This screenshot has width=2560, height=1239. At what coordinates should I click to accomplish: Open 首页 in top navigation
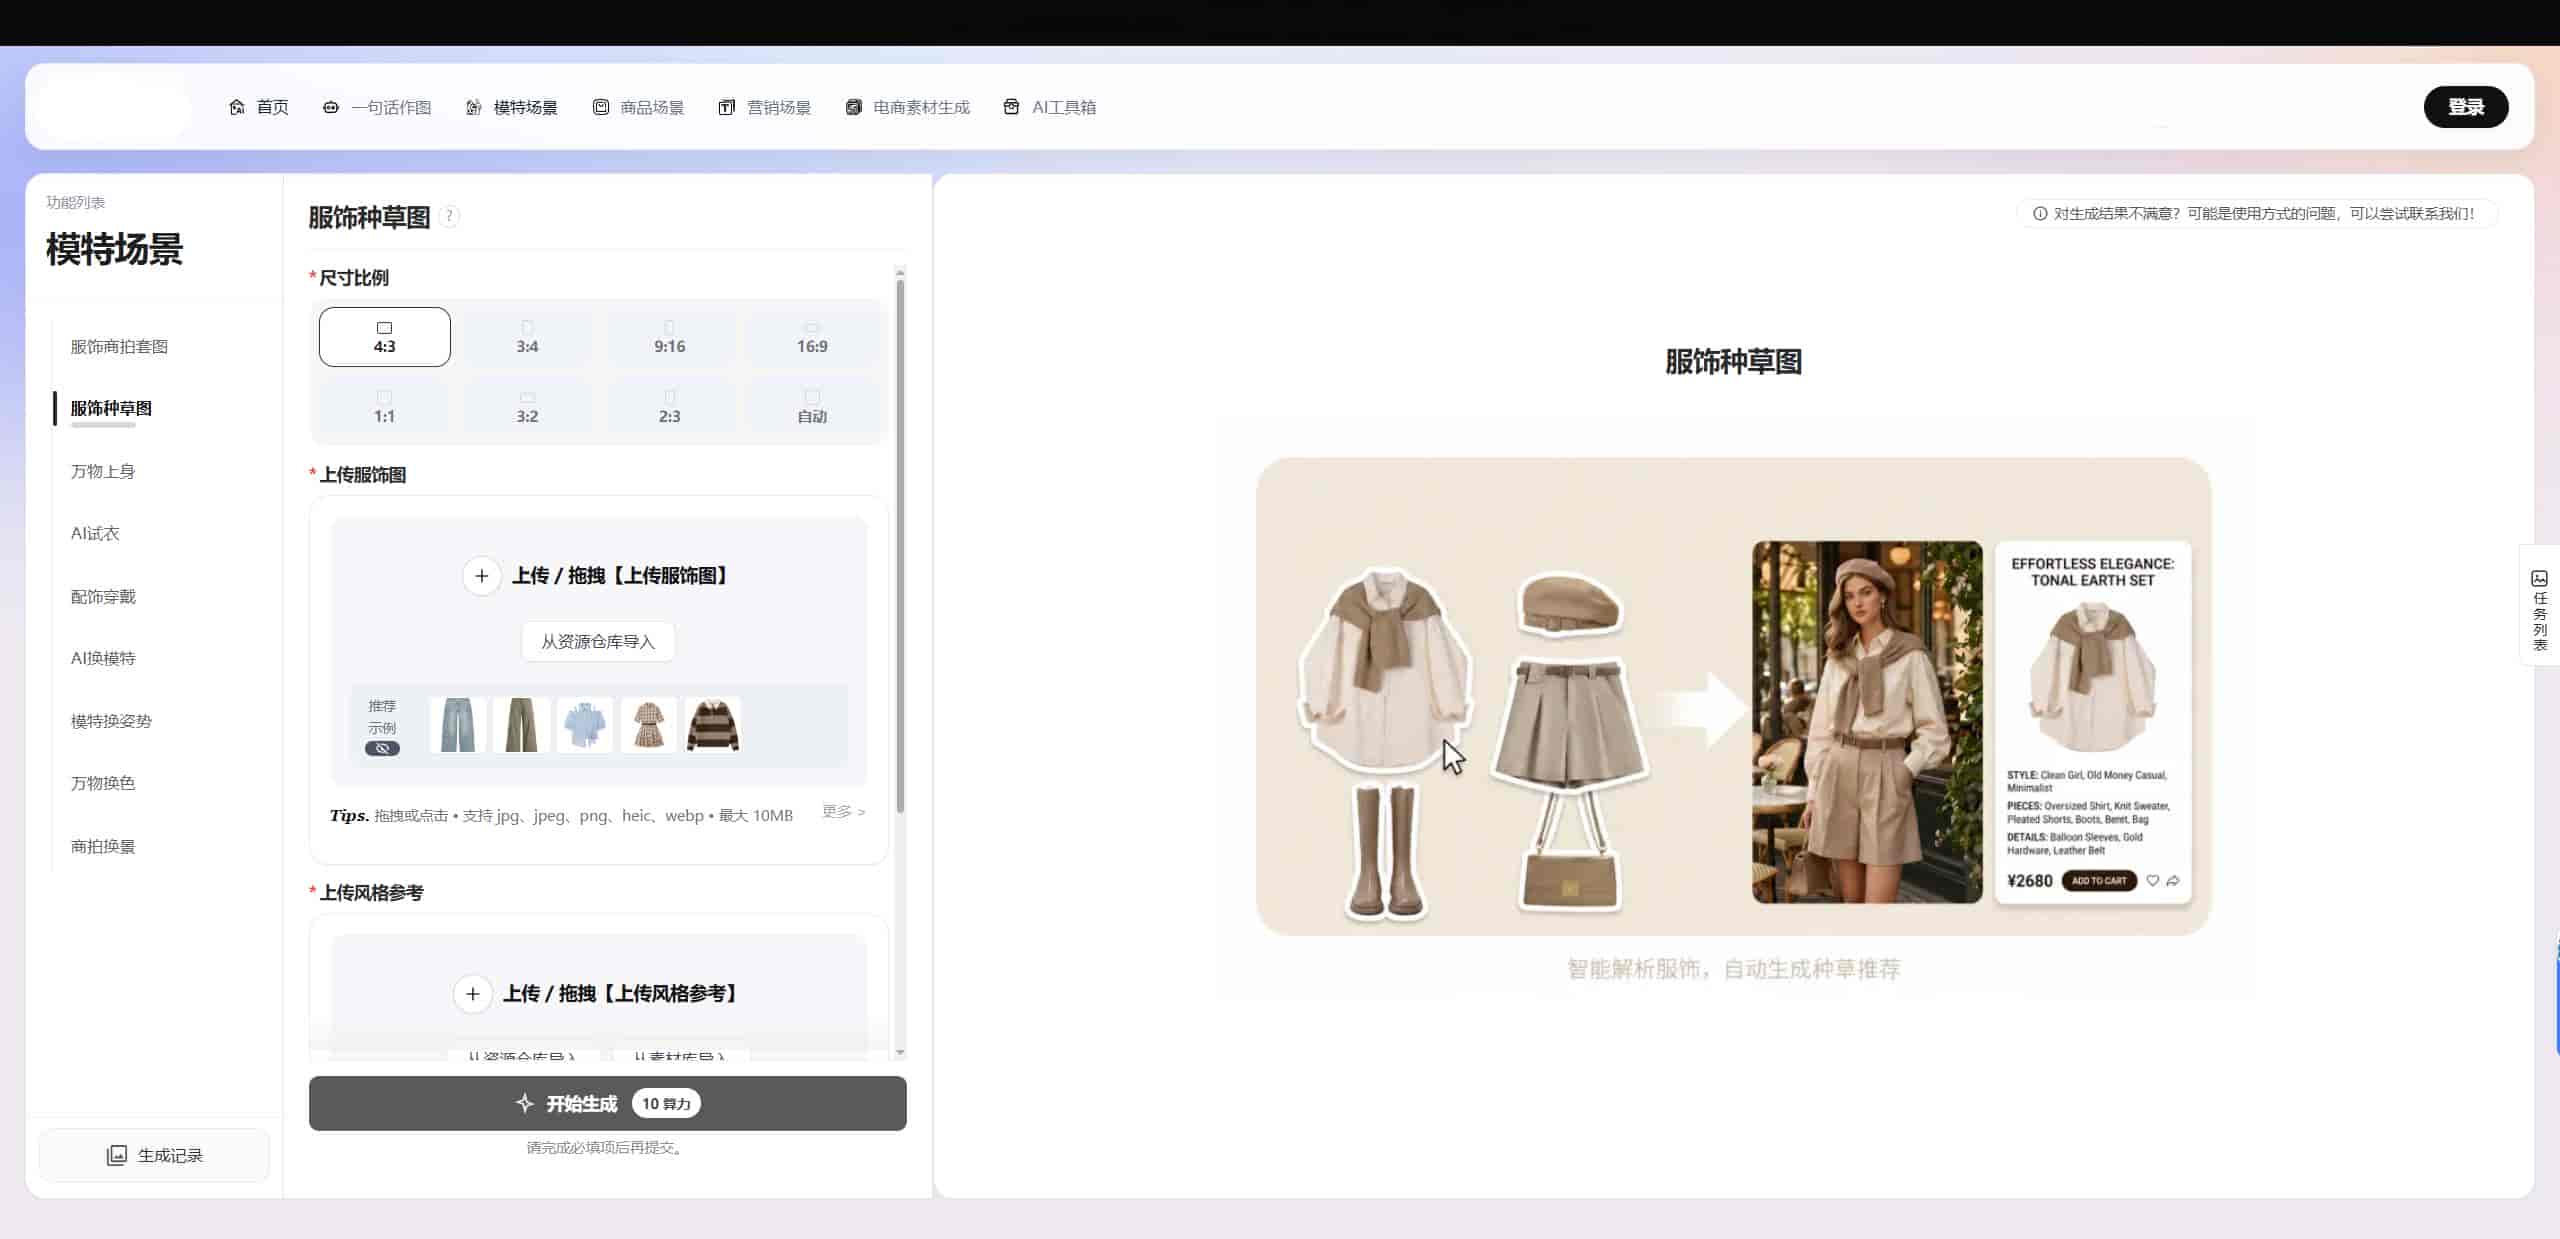click(x=259, y=107)
